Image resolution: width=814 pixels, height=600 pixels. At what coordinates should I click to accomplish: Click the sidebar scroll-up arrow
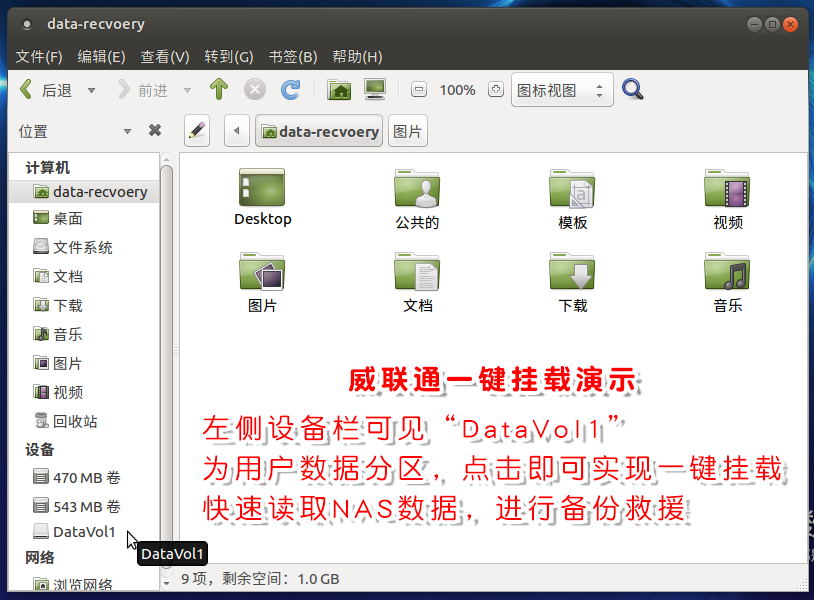[x=166, y=158]
